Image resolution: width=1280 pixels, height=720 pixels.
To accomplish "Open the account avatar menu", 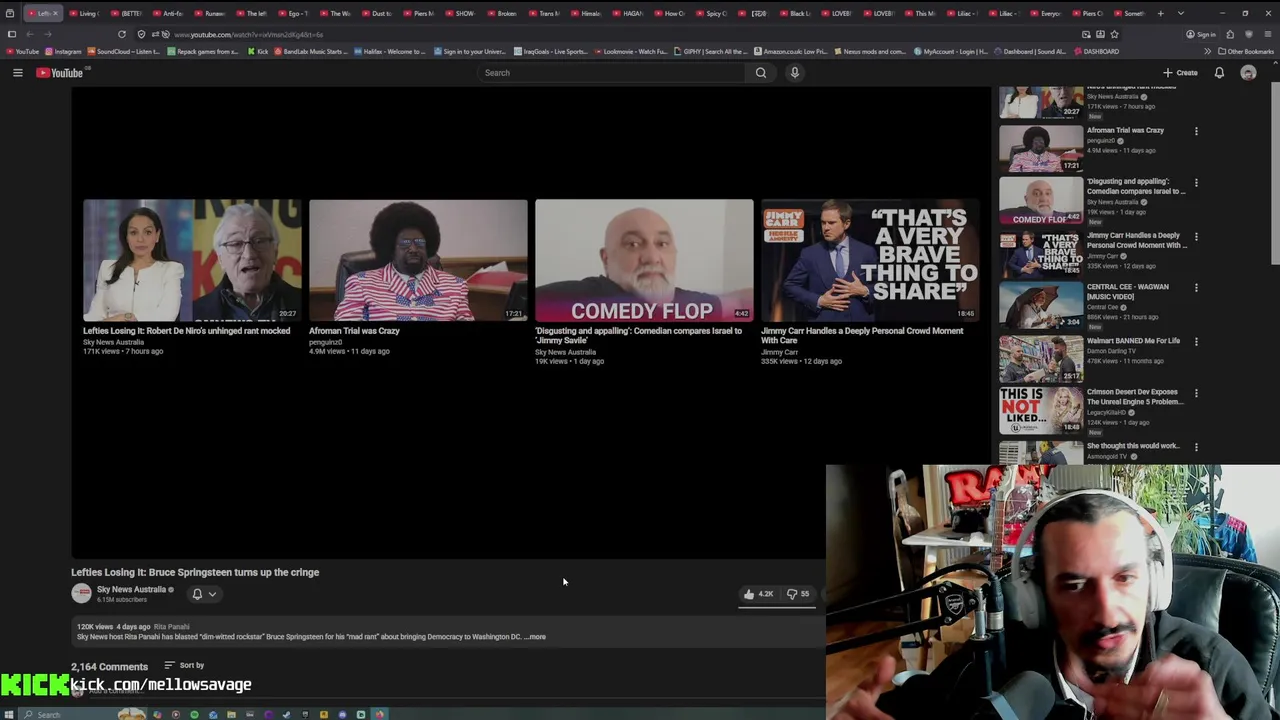I will click(1248, 72).
